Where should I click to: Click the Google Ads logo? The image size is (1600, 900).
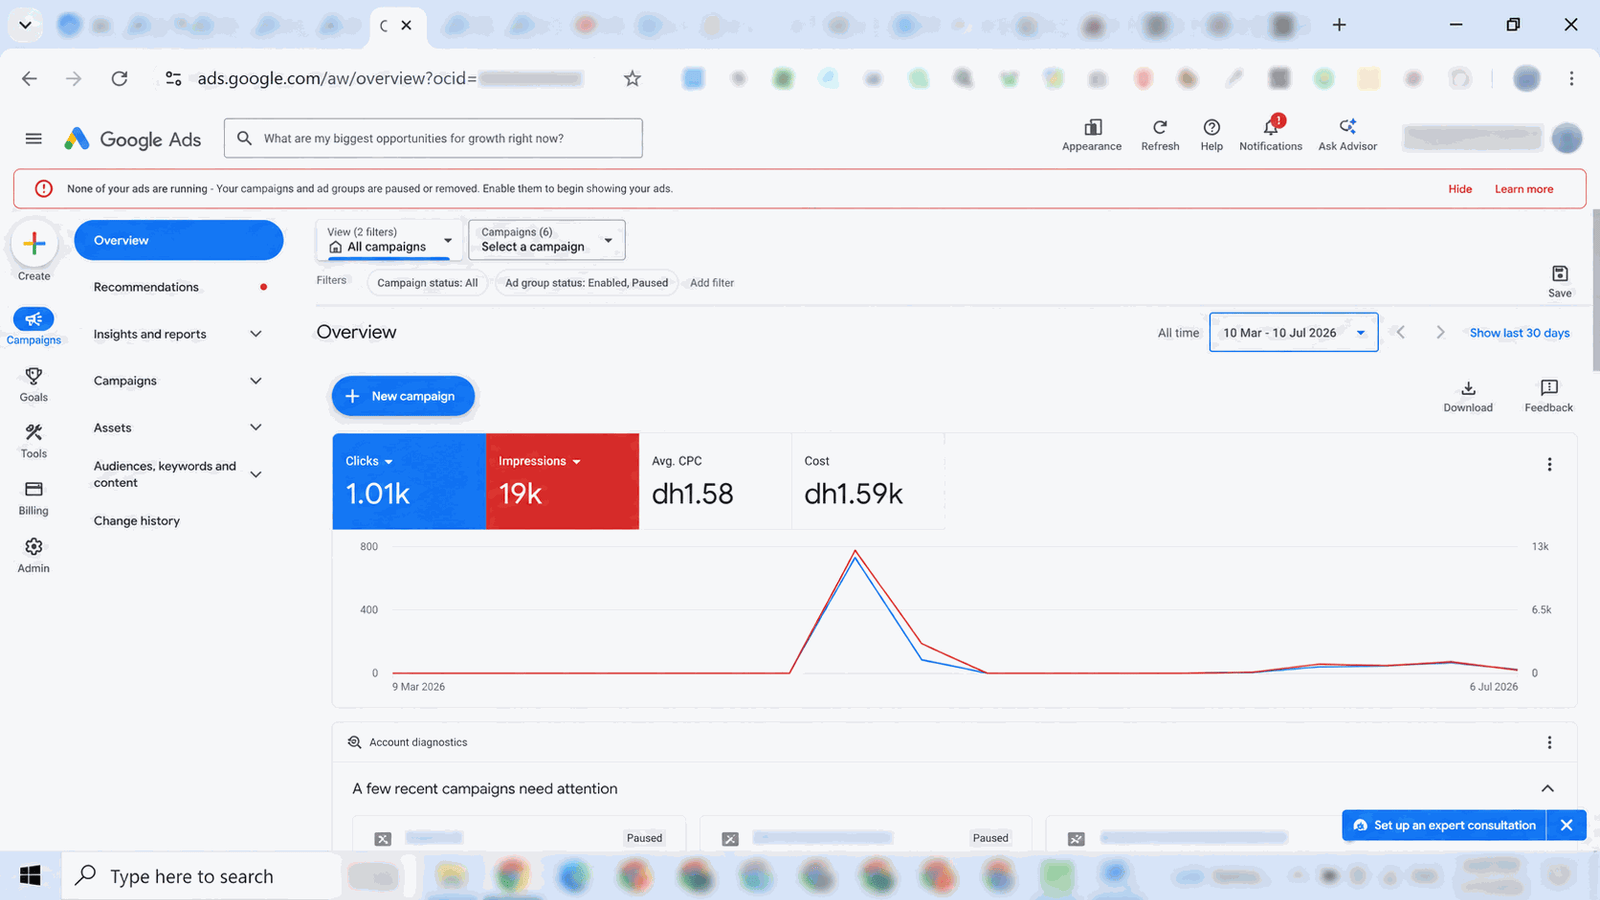pos(133,140)
